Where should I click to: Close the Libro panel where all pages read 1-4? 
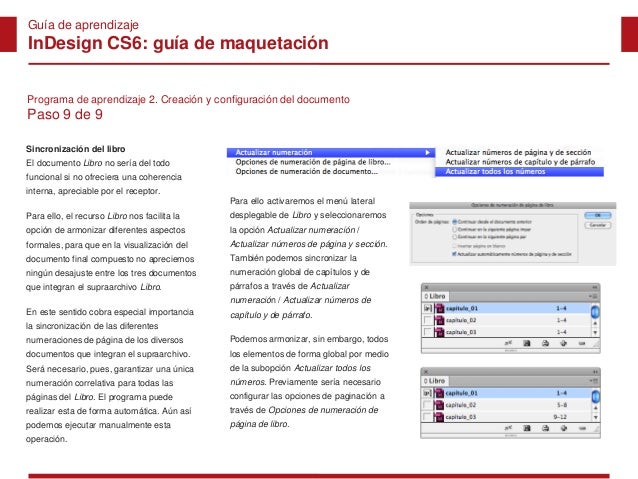426,287
